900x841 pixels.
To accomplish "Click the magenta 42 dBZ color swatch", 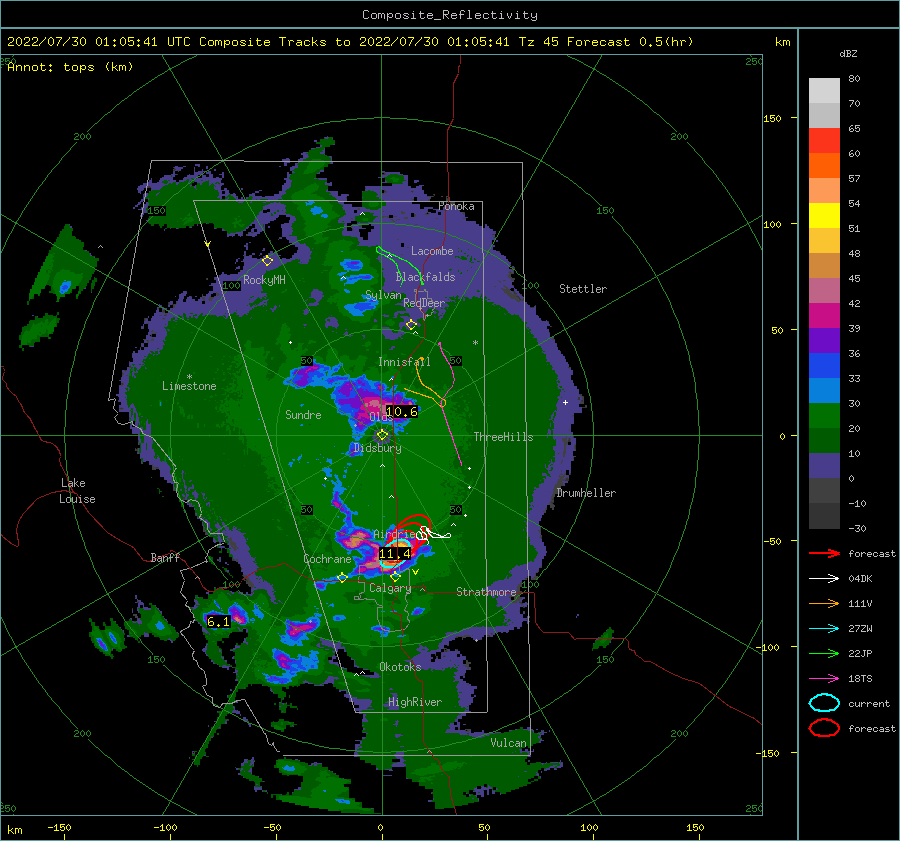I will [824, 316].
